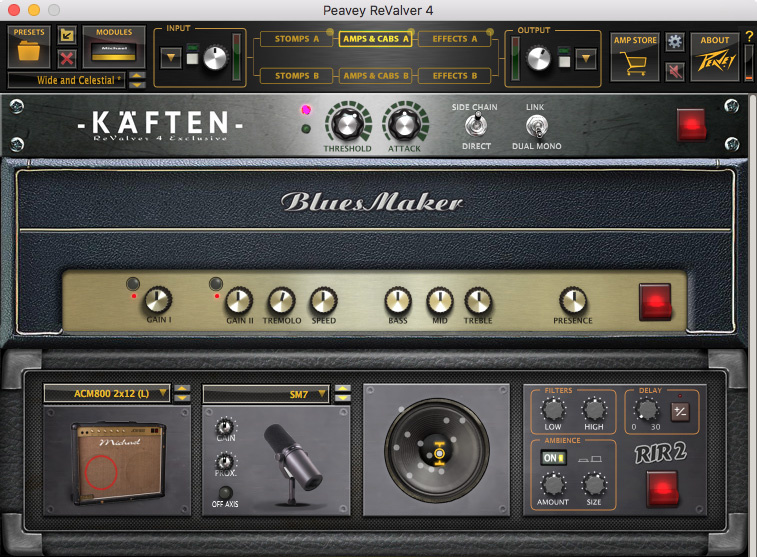Open the Amp Store shopping cart
The height and width of the screenshot is (557, 757).
point(635,57)
